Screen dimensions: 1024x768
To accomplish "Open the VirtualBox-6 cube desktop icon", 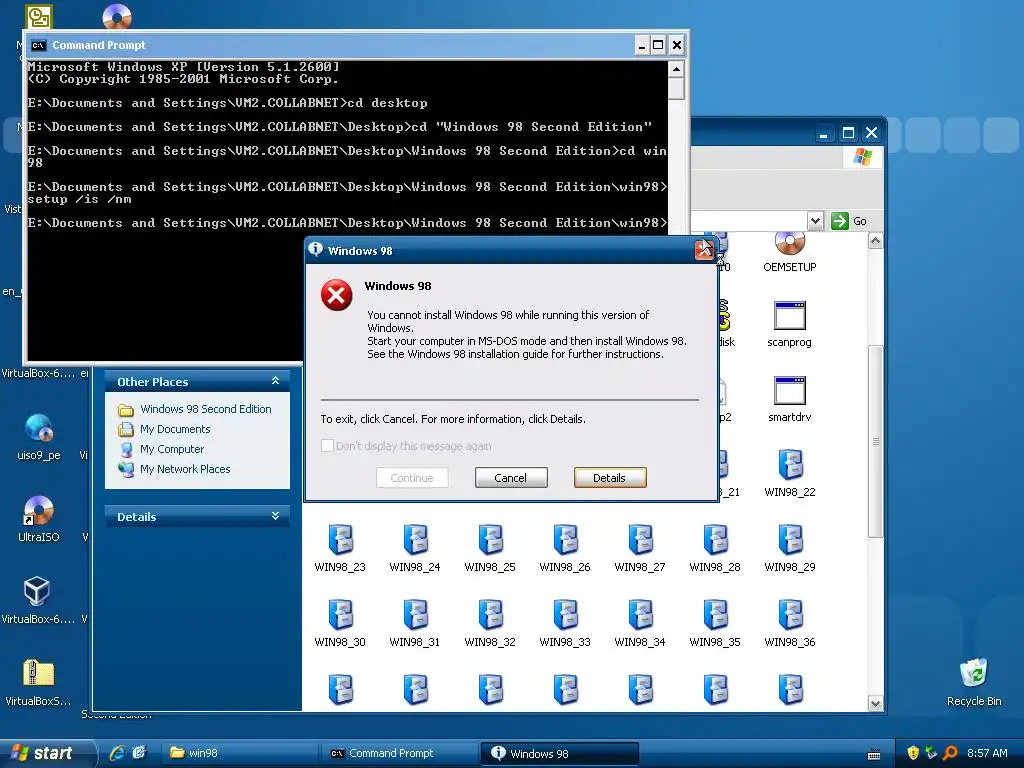I will coord(37,592).
